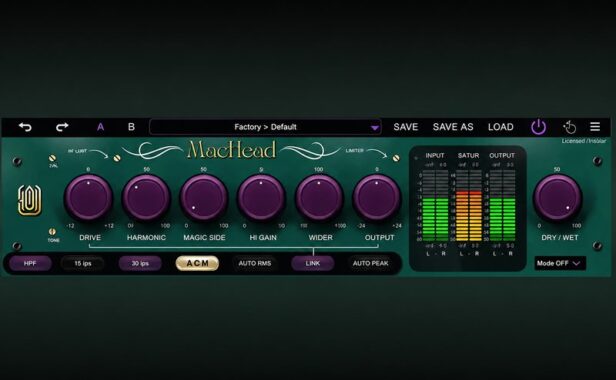The image size is (616, 380).
Task: Click the DRIVE label text
Action: point(90,237)
